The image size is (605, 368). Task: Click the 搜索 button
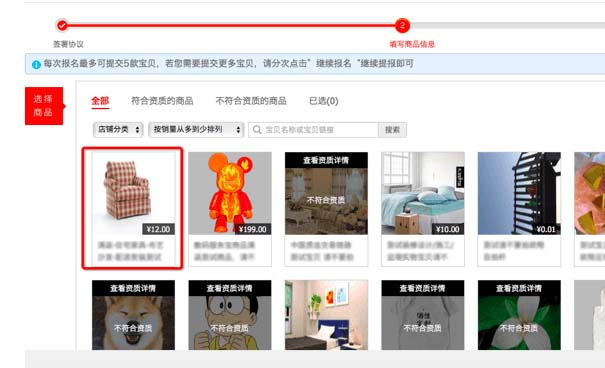coord(392,130)
